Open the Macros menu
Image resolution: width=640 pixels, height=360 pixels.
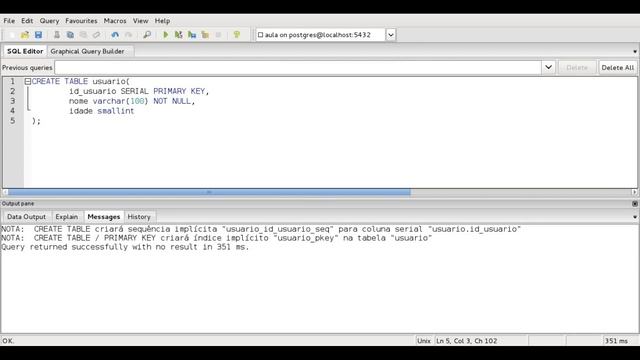115,21
